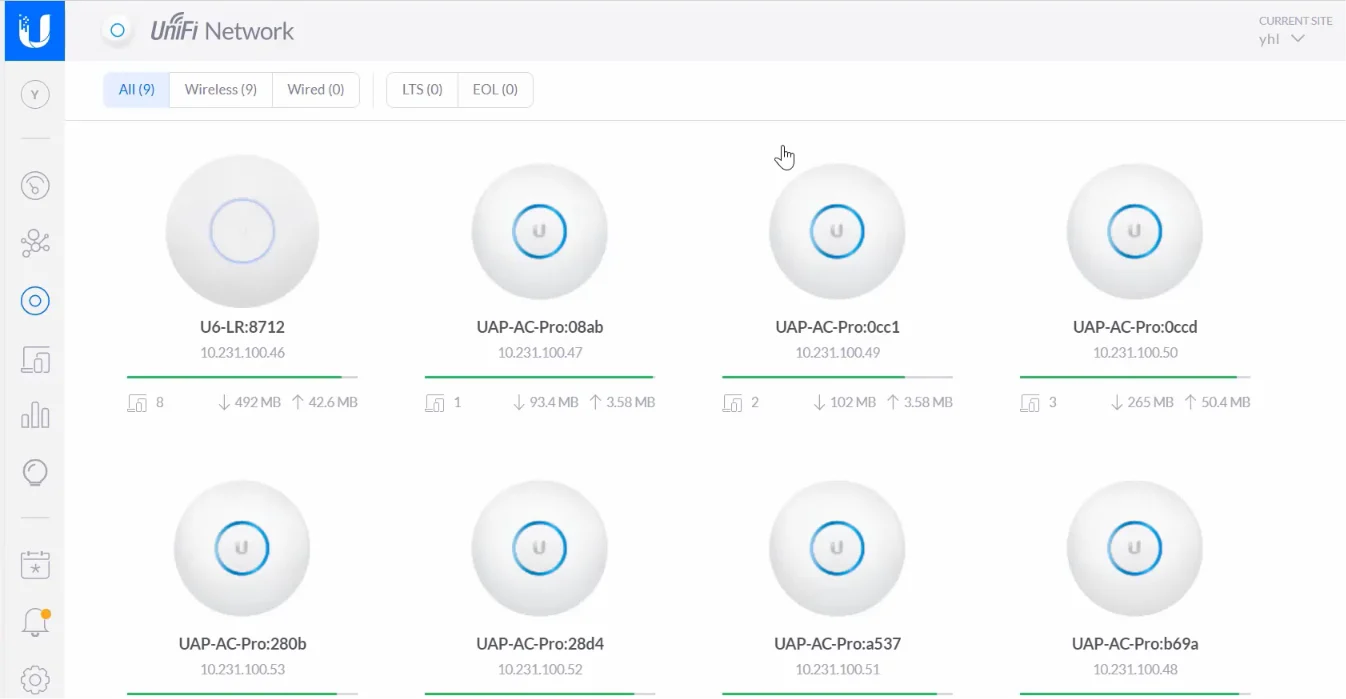Open the UAP-AC-Pro:0cc1 device image
The width and height of the screenshot is (1346, 699).
click(x=837, y=231)
